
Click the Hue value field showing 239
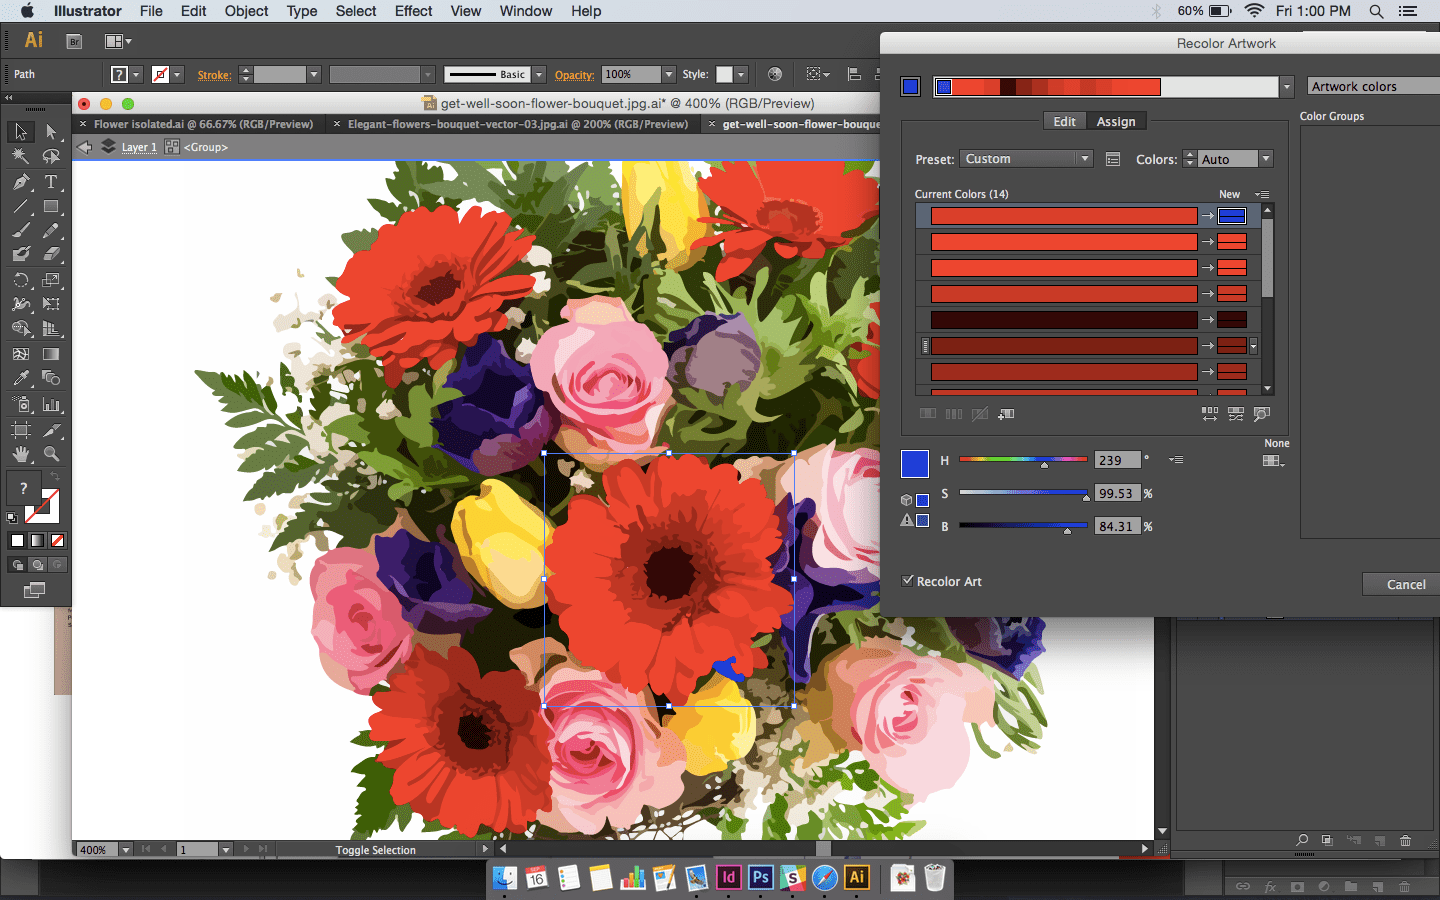click(1117, 459)
